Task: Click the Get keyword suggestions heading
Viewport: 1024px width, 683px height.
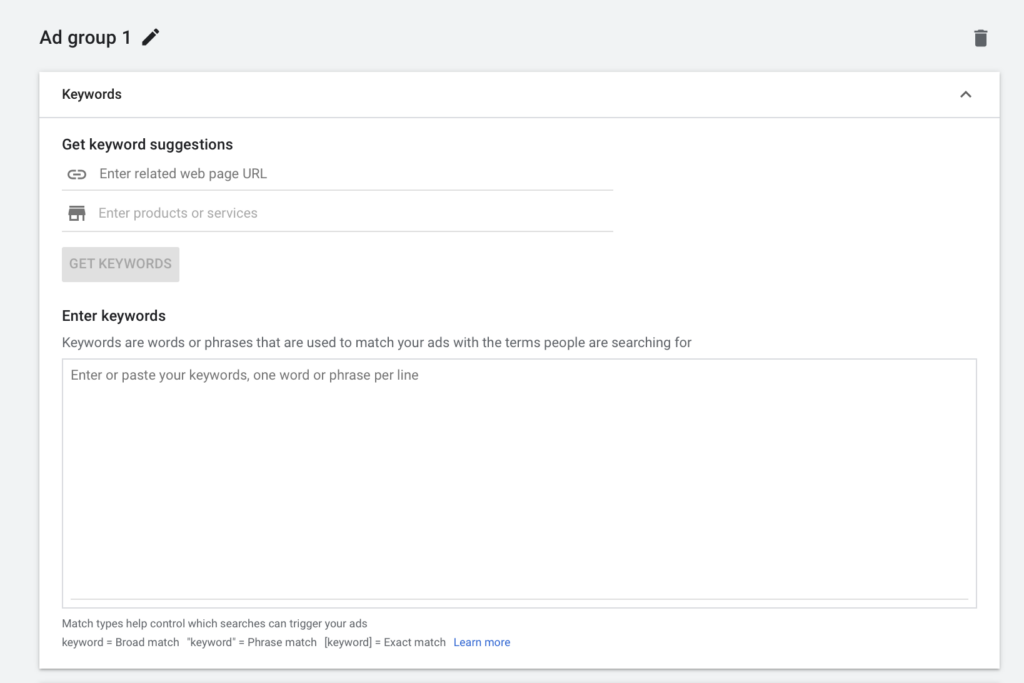Action: click(147, 144)
